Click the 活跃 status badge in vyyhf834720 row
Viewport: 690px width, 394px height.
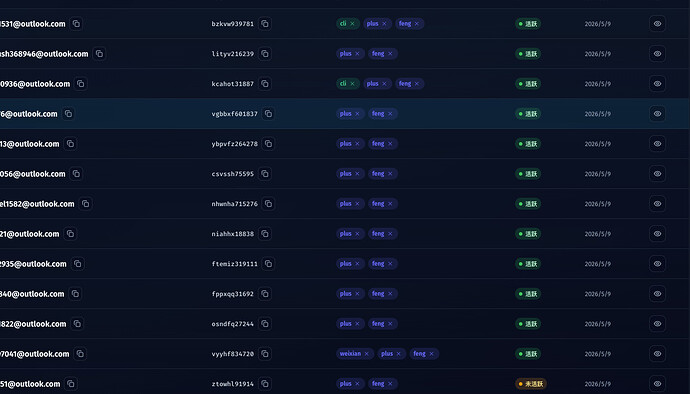coord(528,353)
